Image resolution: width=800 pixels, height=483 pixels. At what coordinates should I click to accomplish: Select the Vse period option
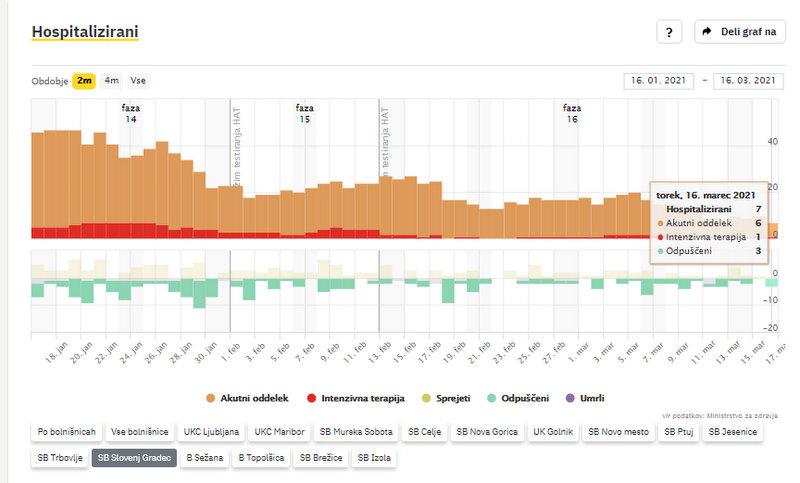click(138, 81)
